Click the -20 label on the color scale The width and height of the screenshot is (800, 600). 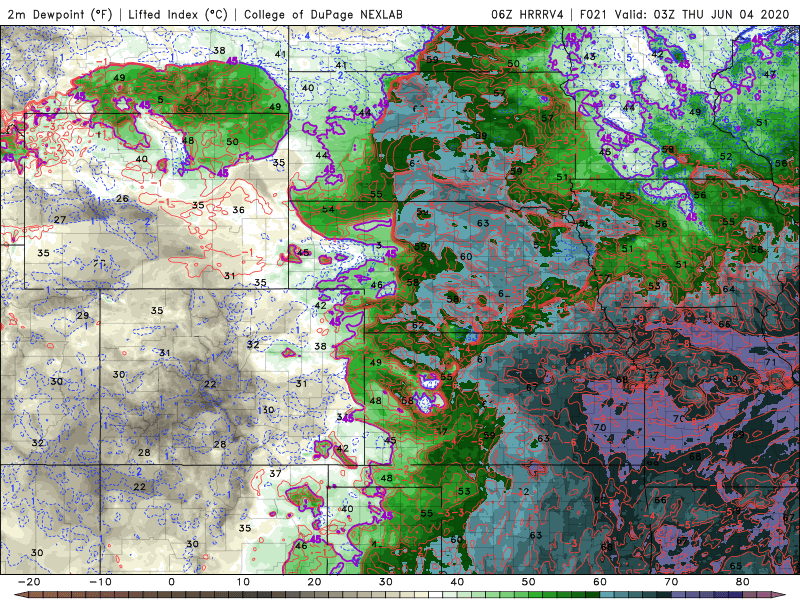tap(29, 582)
